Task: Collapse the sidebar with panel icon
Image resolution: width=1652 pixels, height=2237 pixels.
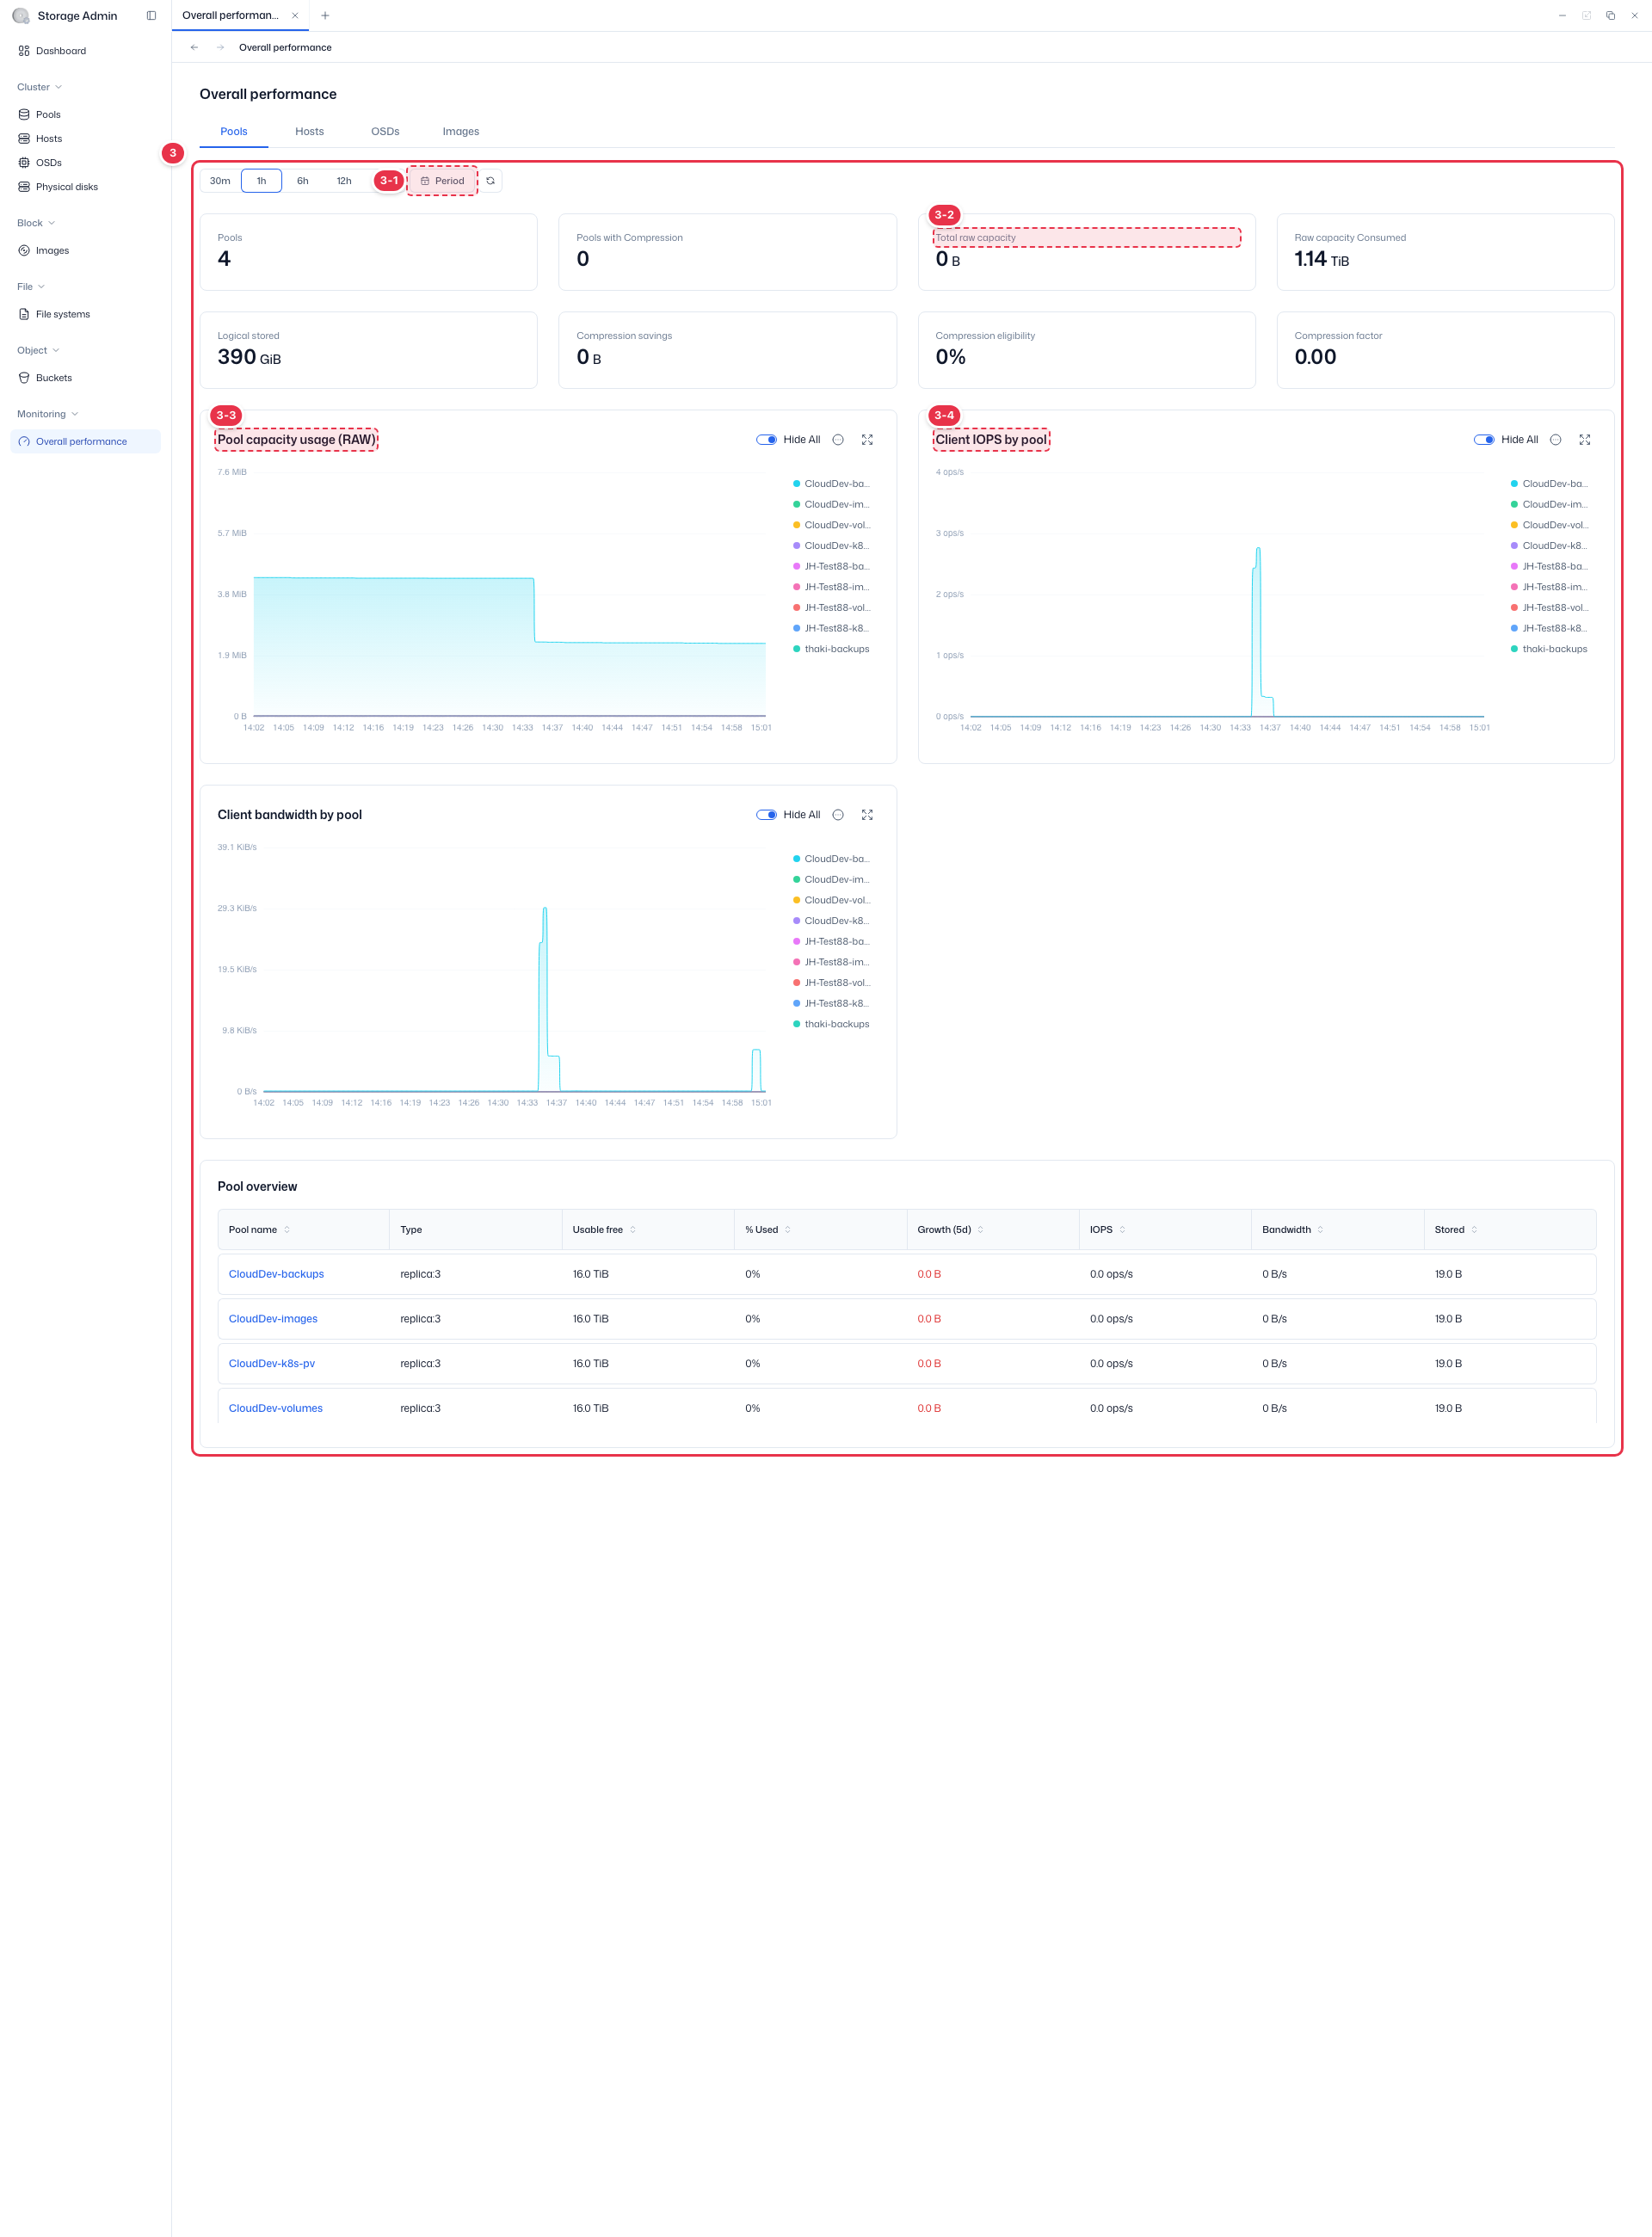Action: pyautogui.click(x=151, y=16)
